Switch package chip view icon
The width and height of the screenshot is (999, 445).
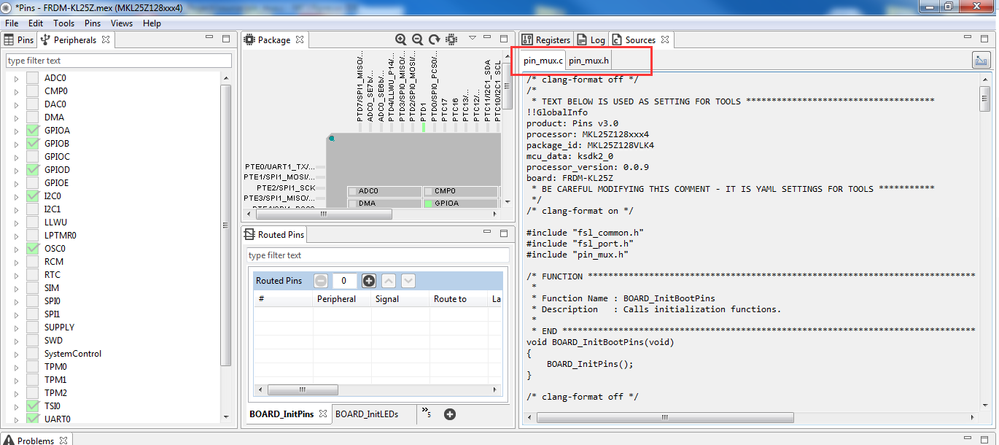click(451, 40)
